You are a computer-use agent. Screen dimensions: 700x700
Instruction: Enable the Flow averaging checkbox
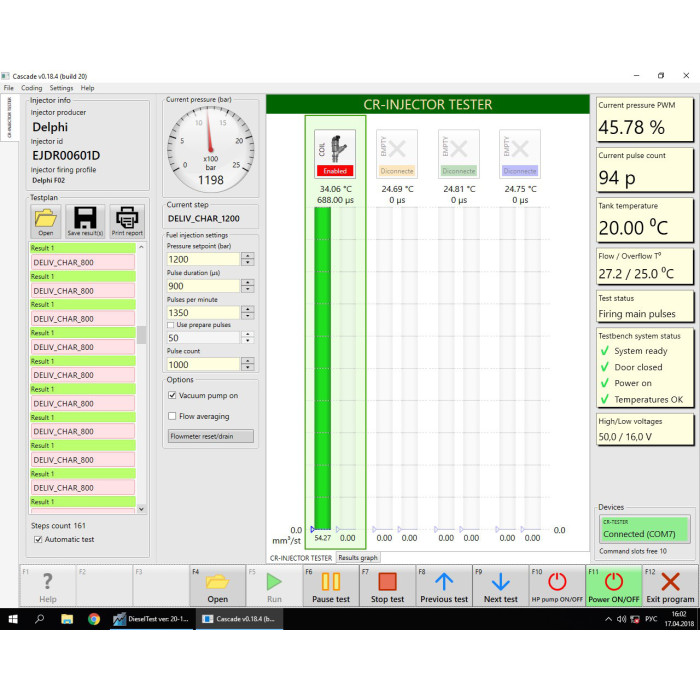pos(172,416)
